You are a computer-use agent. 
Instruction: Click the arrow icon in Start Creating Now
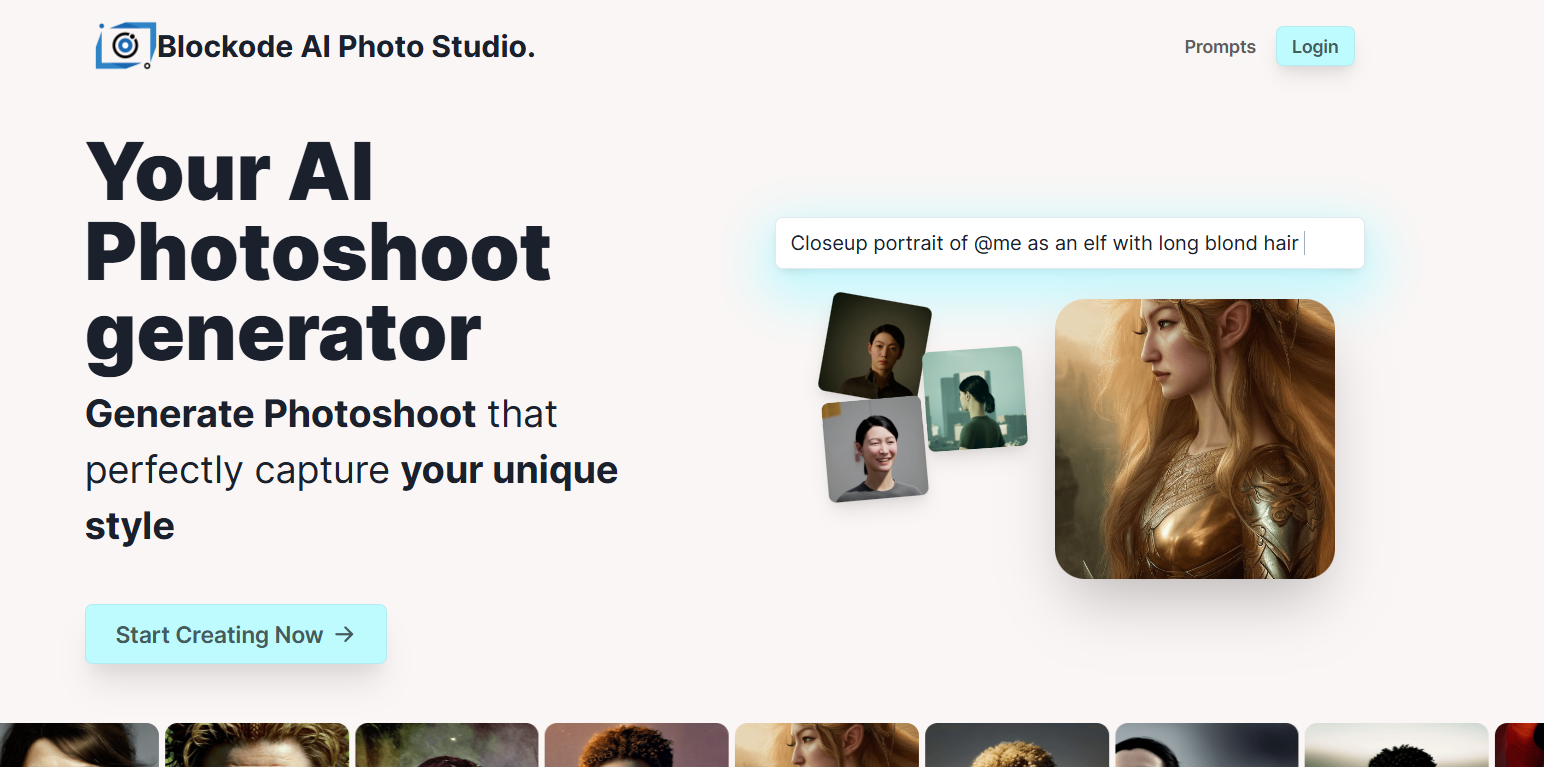(344, 634)
